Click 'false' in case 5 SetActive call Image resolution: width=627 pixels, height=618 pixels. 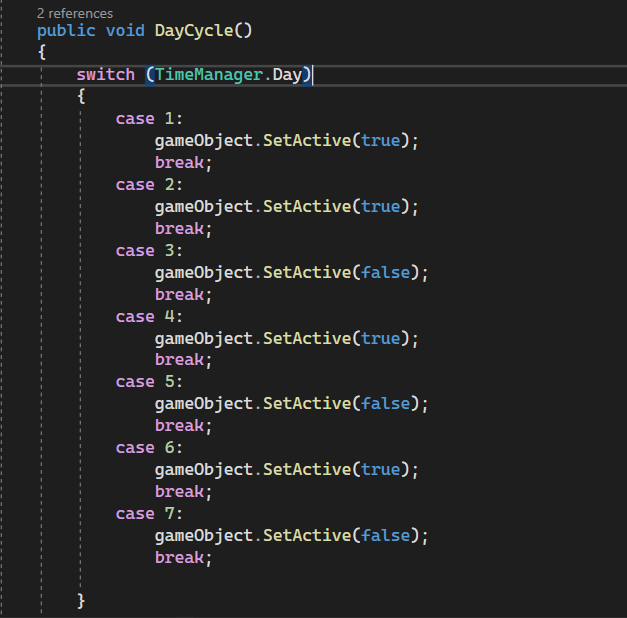(x=386, y=404)
